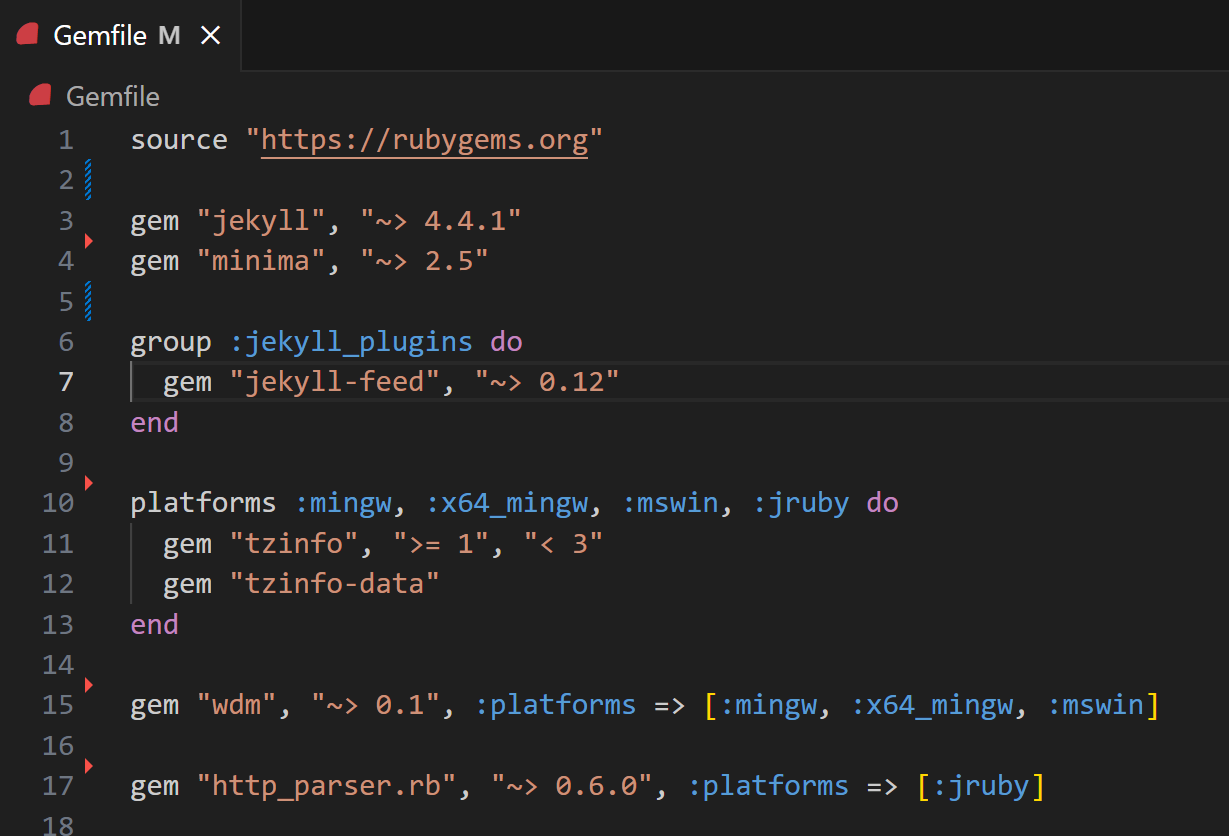Select line number 4 in the gutter
Image resolution: width=1229 pixels, height=836 pixels.
click(66, 261)
